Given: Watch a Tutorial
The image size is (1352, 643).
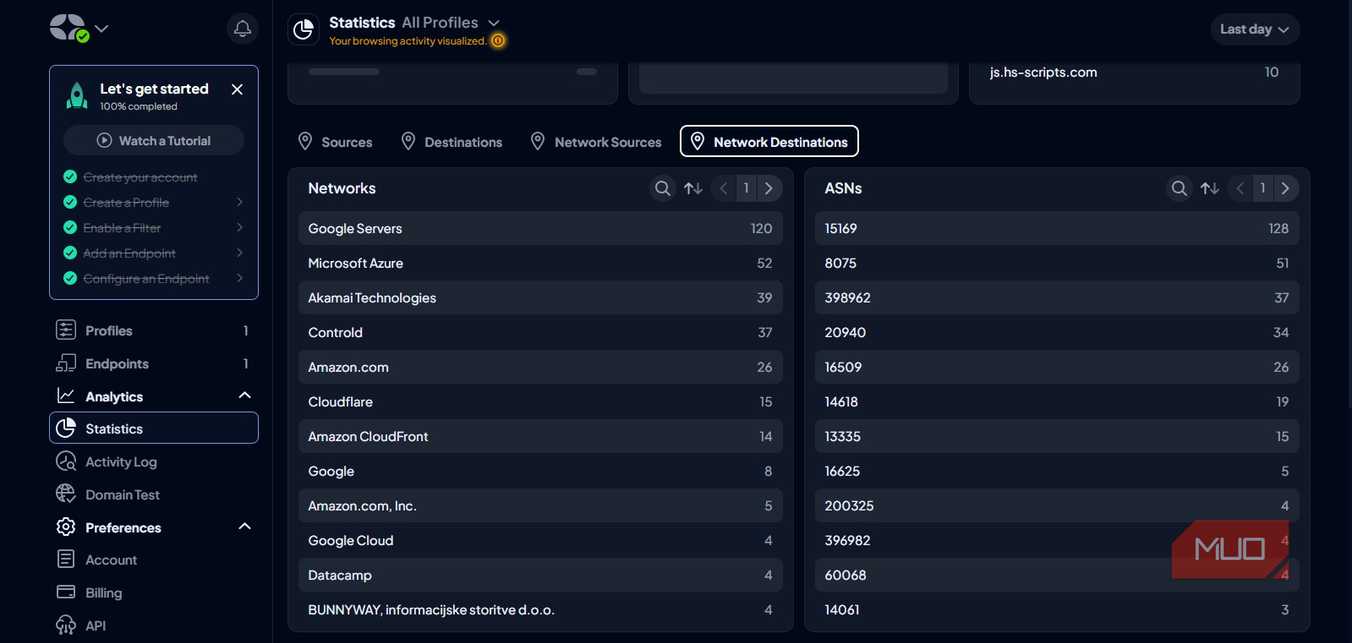Looking at the screenshot, I should [x=154, y=140].
